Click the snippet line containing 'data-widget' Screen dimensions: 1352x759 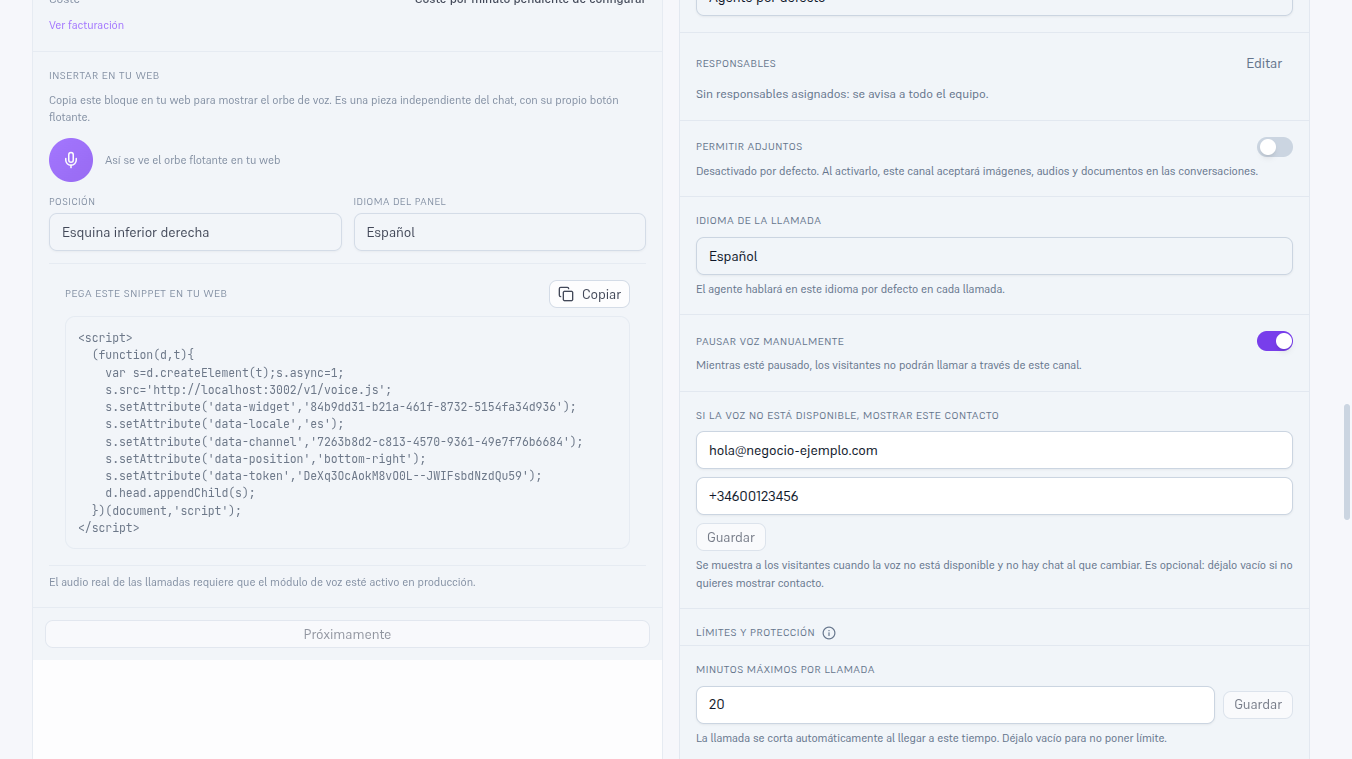341,407
